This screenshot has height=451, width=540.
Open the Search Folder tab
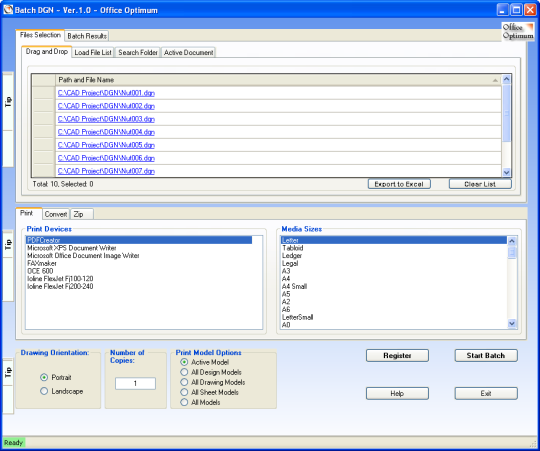coord(138,52)
